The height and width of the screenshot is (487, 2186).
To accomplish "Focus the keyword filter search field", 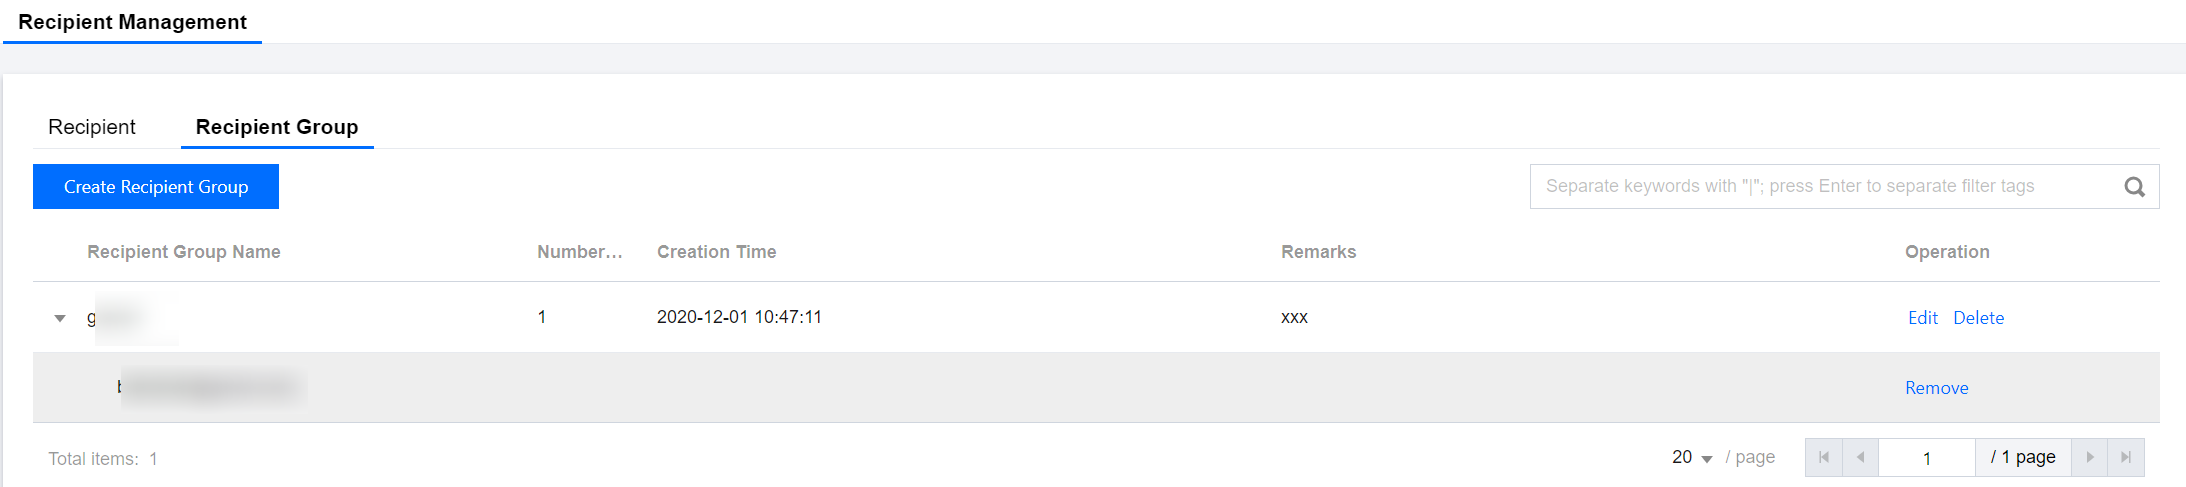I will tap(1820, 187).
